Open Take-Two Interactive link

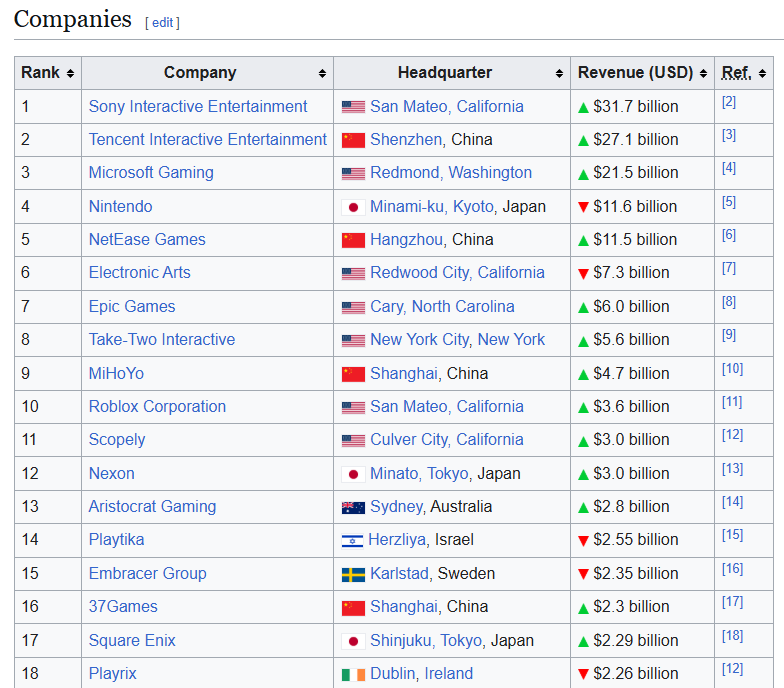tap(162, 340)
